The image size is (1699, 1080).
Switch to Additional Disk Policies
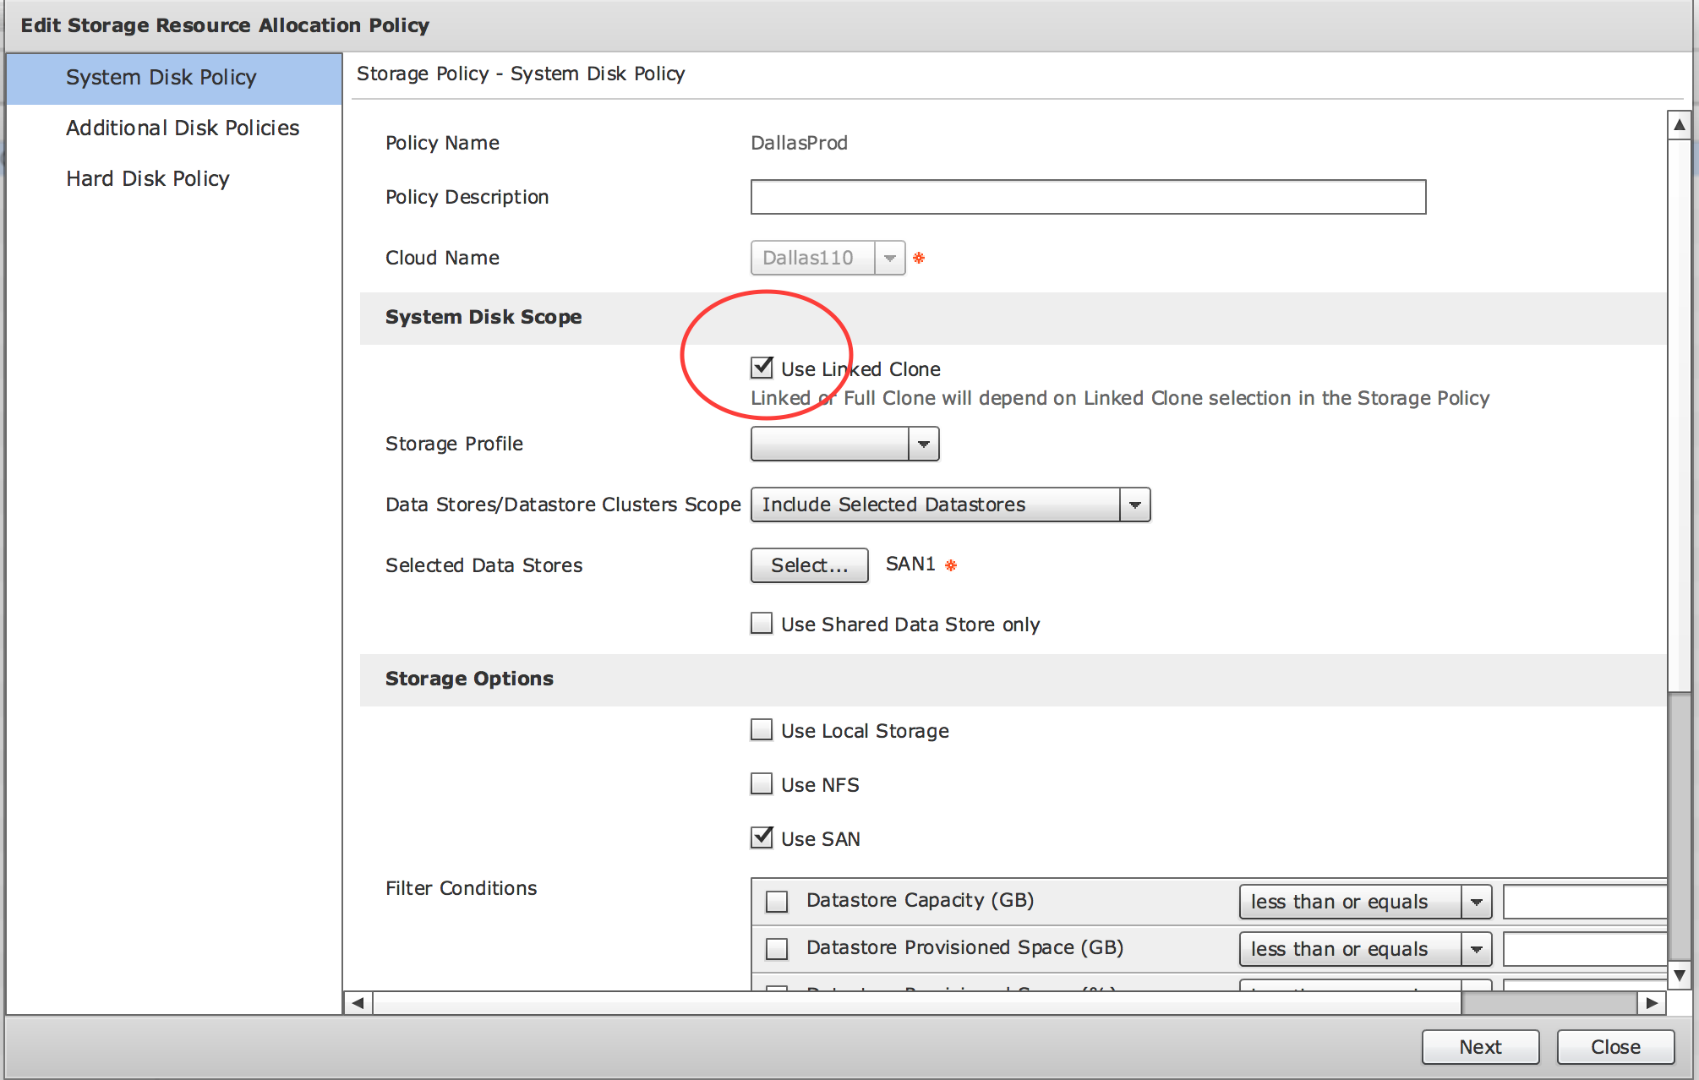[x=183, y=128]
